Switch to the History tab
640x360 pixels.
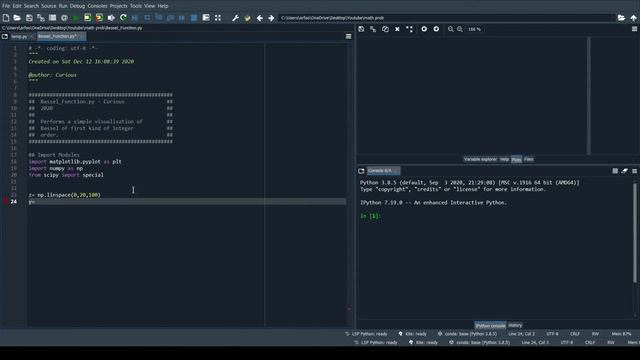[515, 325]
